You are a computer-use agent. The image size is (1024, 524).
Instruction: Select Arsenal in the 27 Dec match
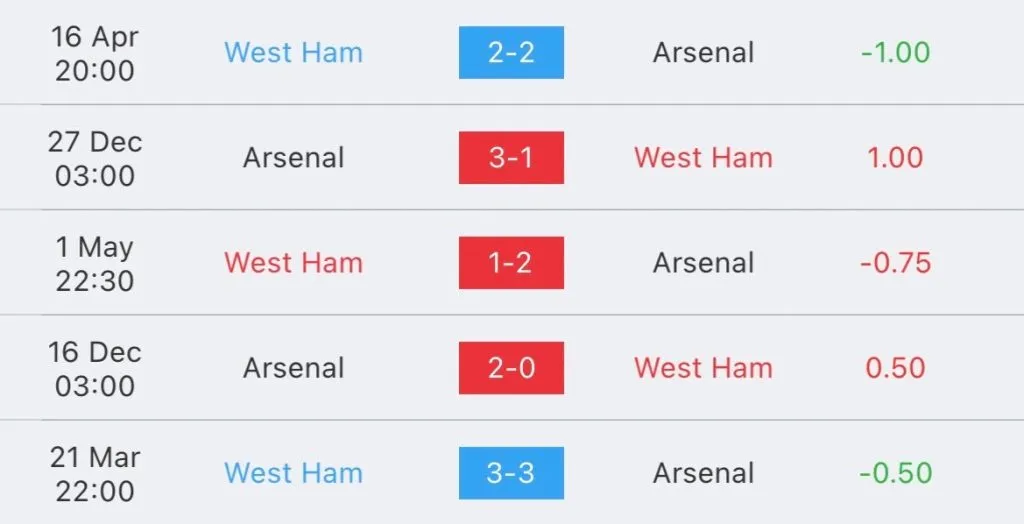[x=293, y=158]
